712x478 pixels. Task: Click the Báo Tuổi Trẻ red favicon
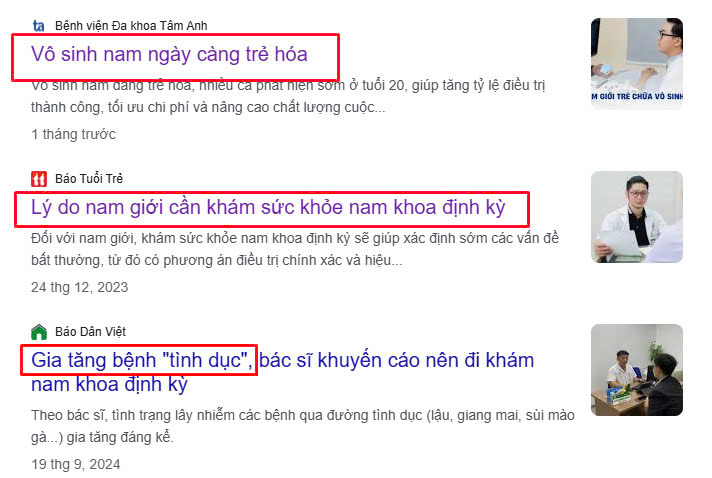tap(39, 179)
